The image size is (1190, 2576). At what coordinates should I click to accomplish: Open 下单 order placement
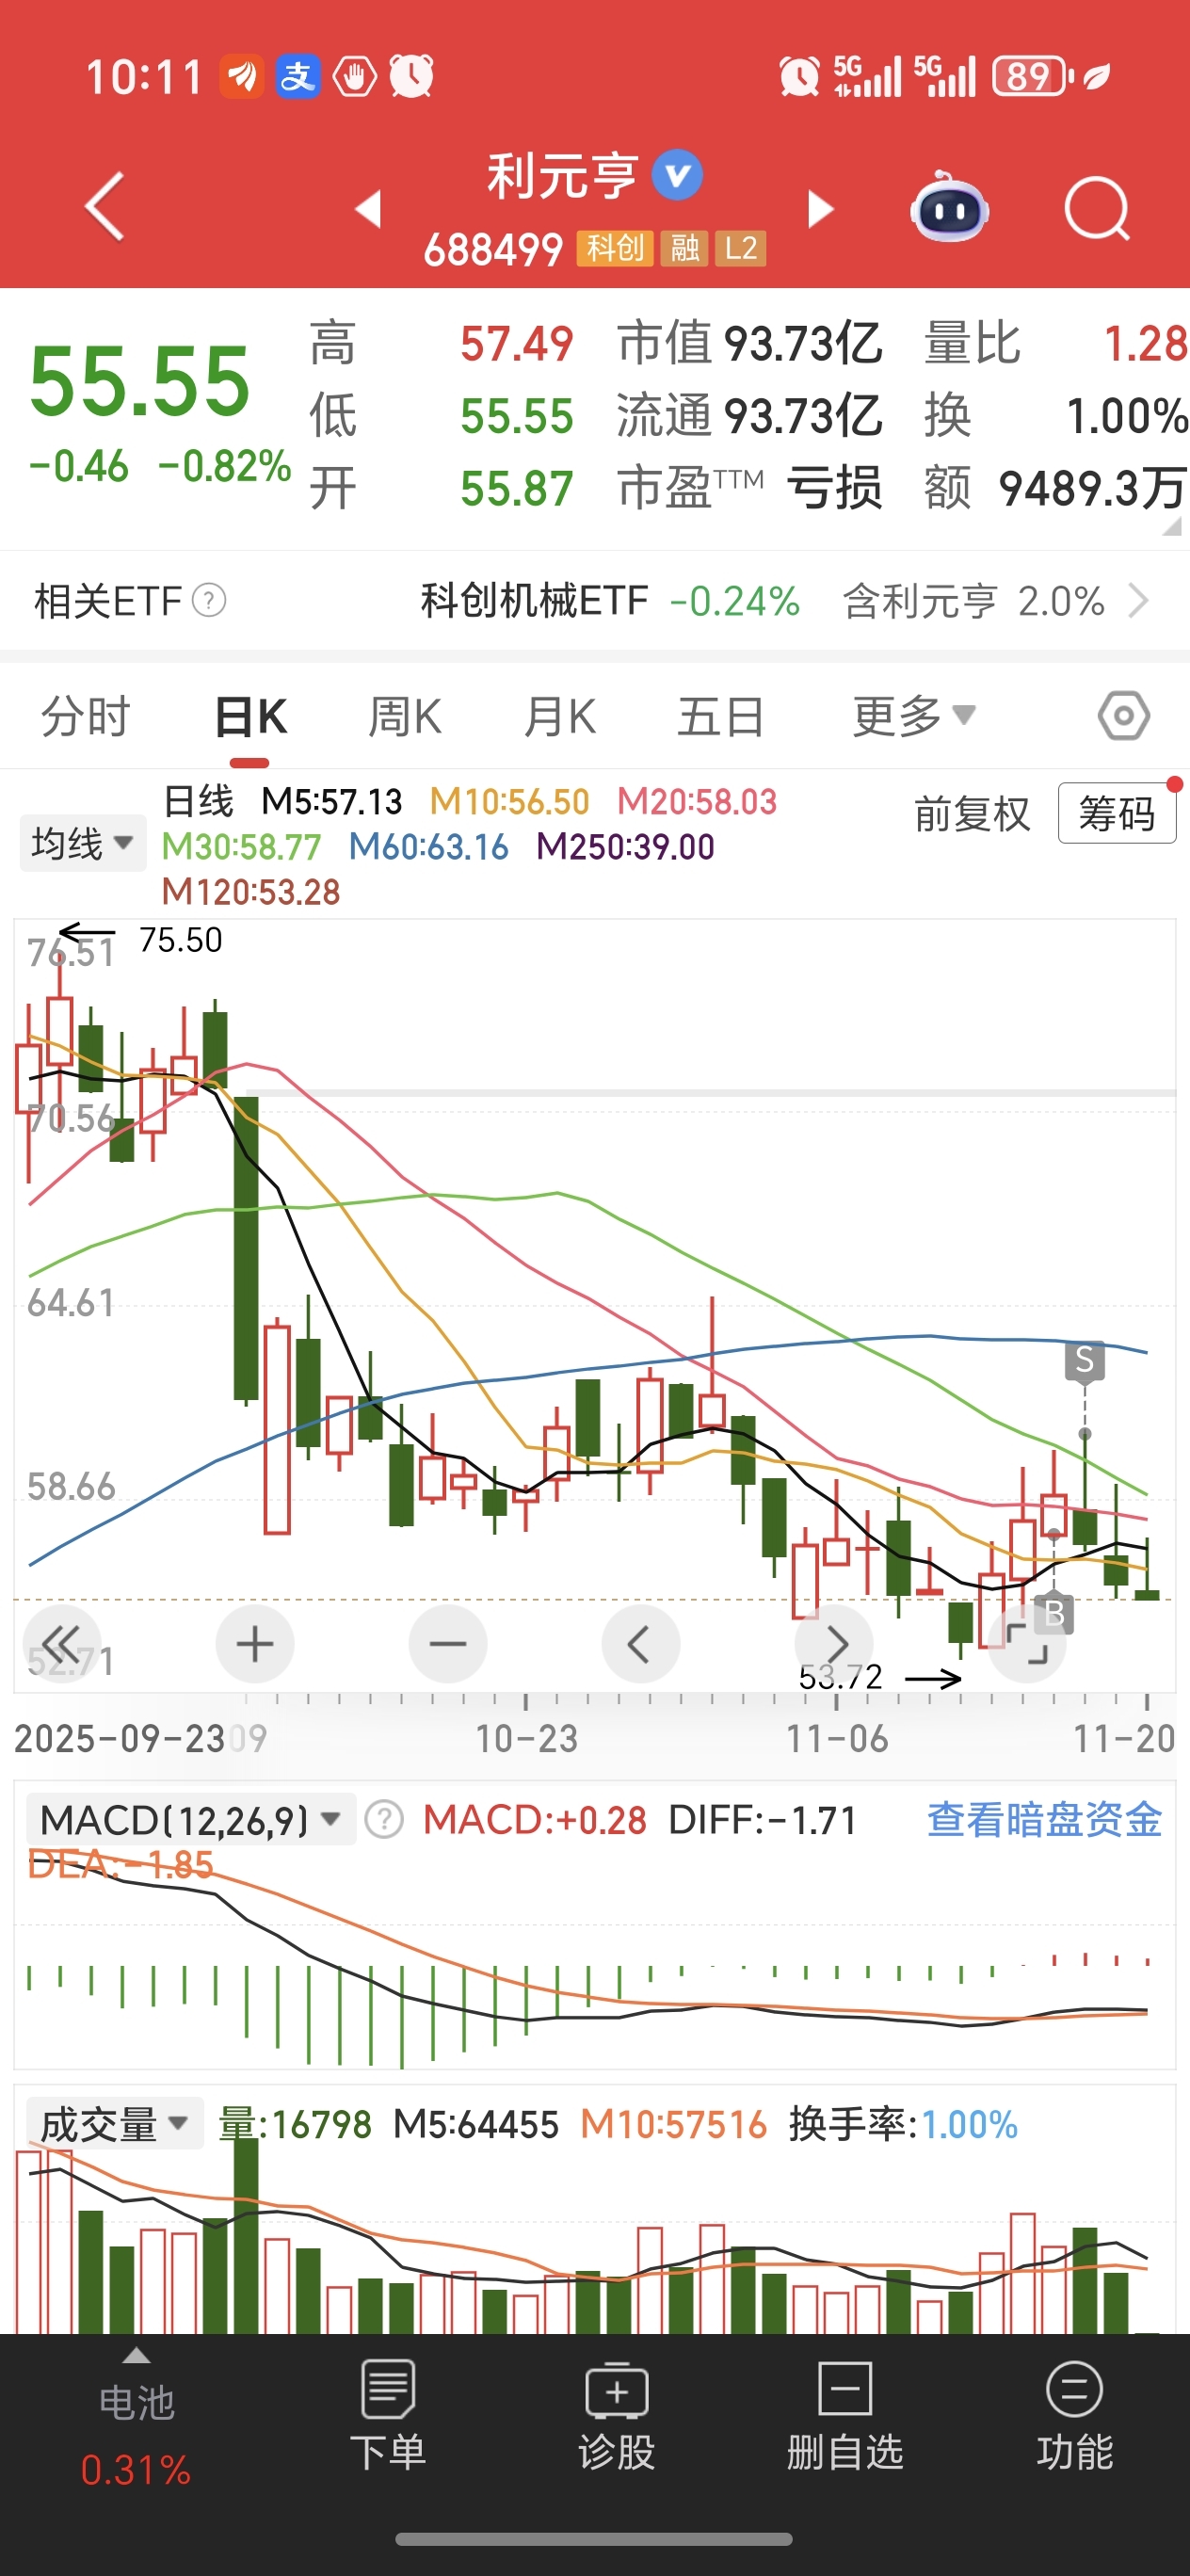coord(388,2414)
